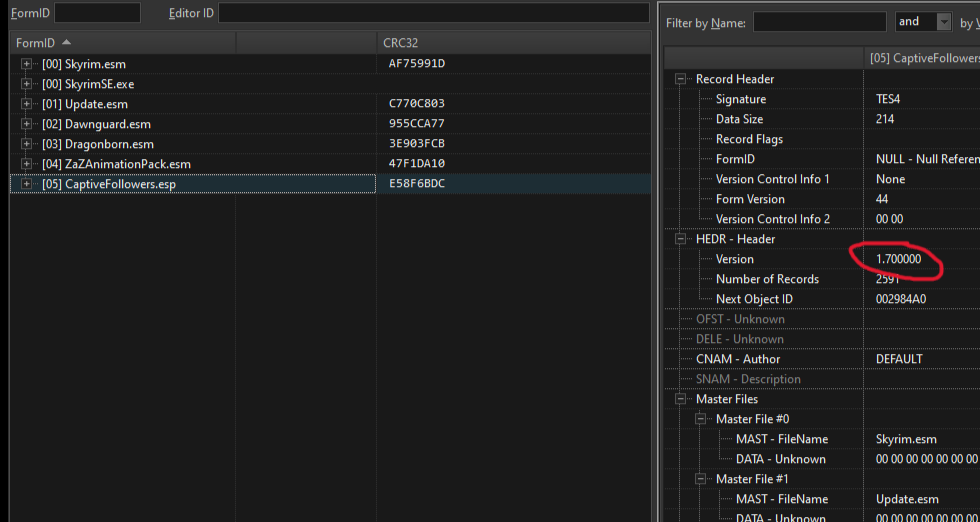This screenshot has height=522, width=980.
Task: Sort by the CRC32 column header
Action: click(514, 43)
